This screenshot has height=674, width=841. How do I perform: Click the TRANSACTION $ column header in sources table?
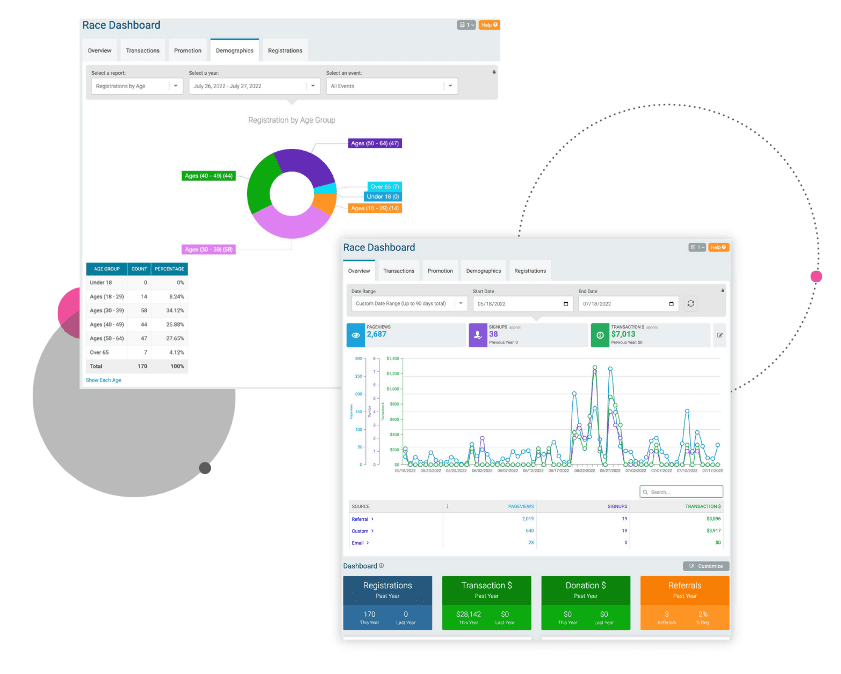(x=703, y=506)
